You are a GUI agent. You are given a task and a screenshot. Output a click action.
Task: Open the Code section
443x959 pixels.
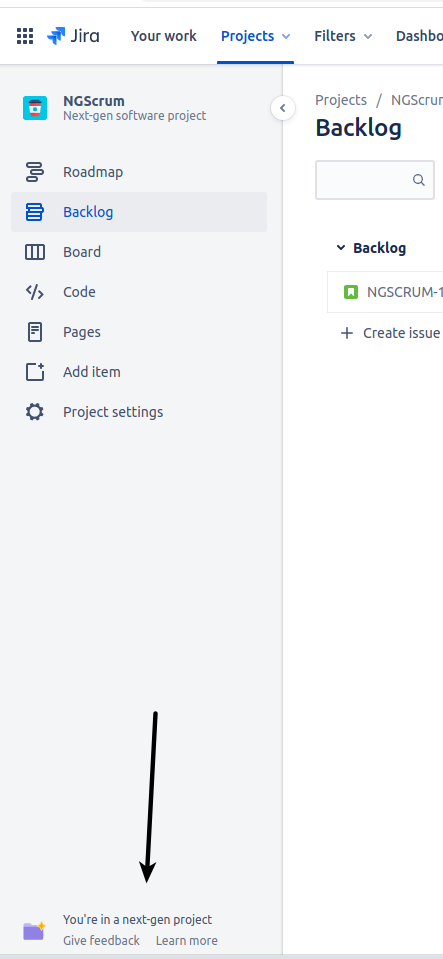click(x=139, y=292)
